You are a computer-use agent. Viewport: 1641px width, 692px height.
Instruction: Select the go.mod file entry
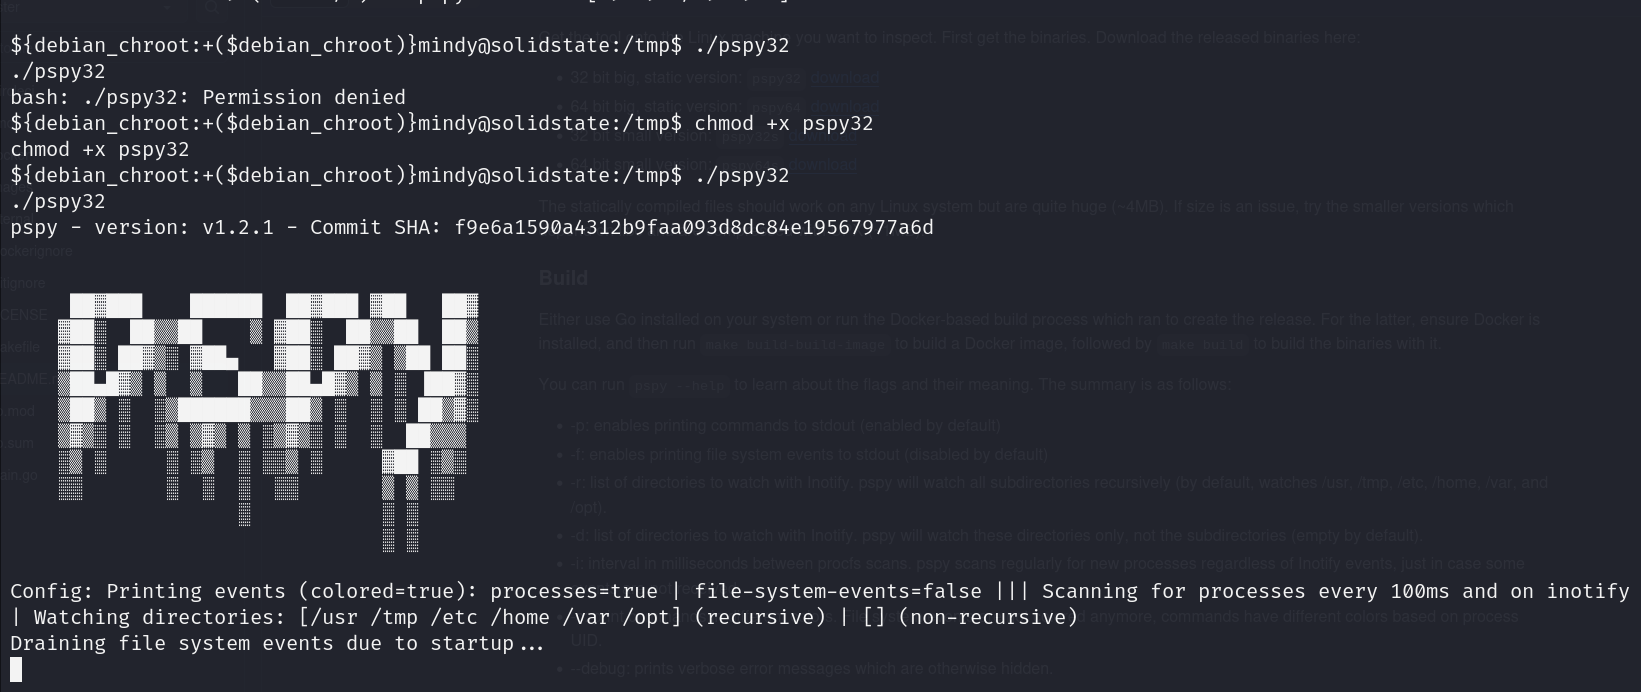coord(18,411)
